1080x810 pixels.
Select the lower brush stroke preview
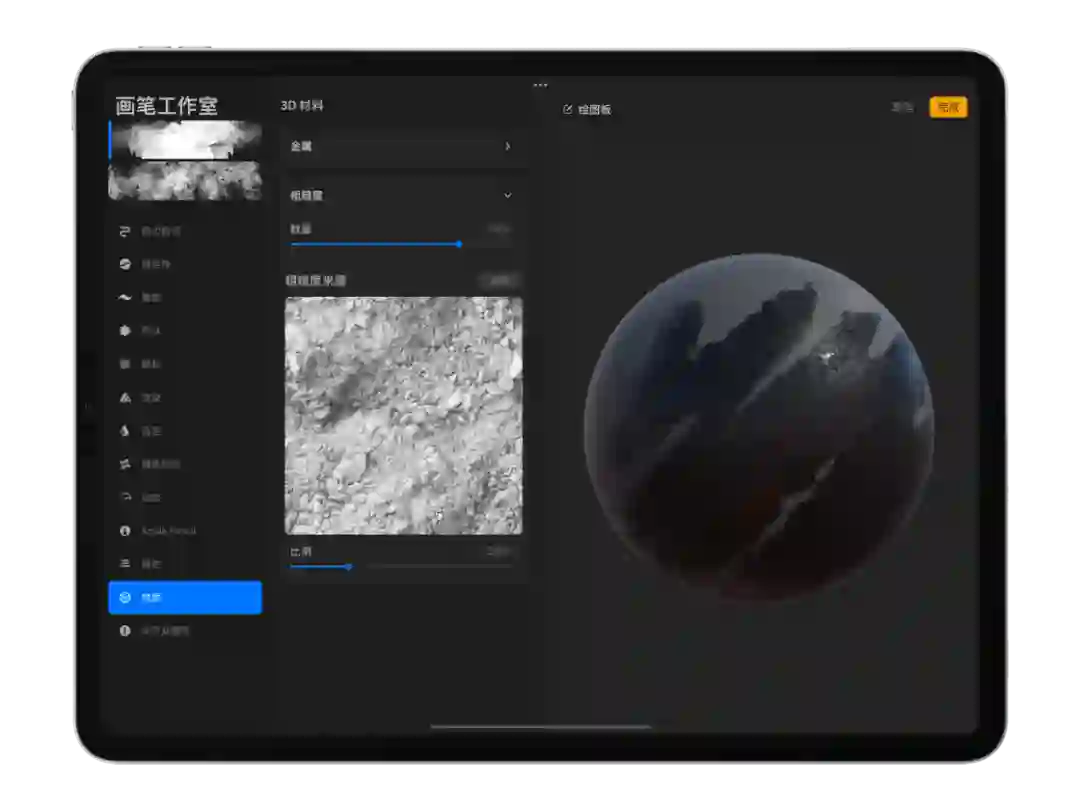tap(185, 180)
